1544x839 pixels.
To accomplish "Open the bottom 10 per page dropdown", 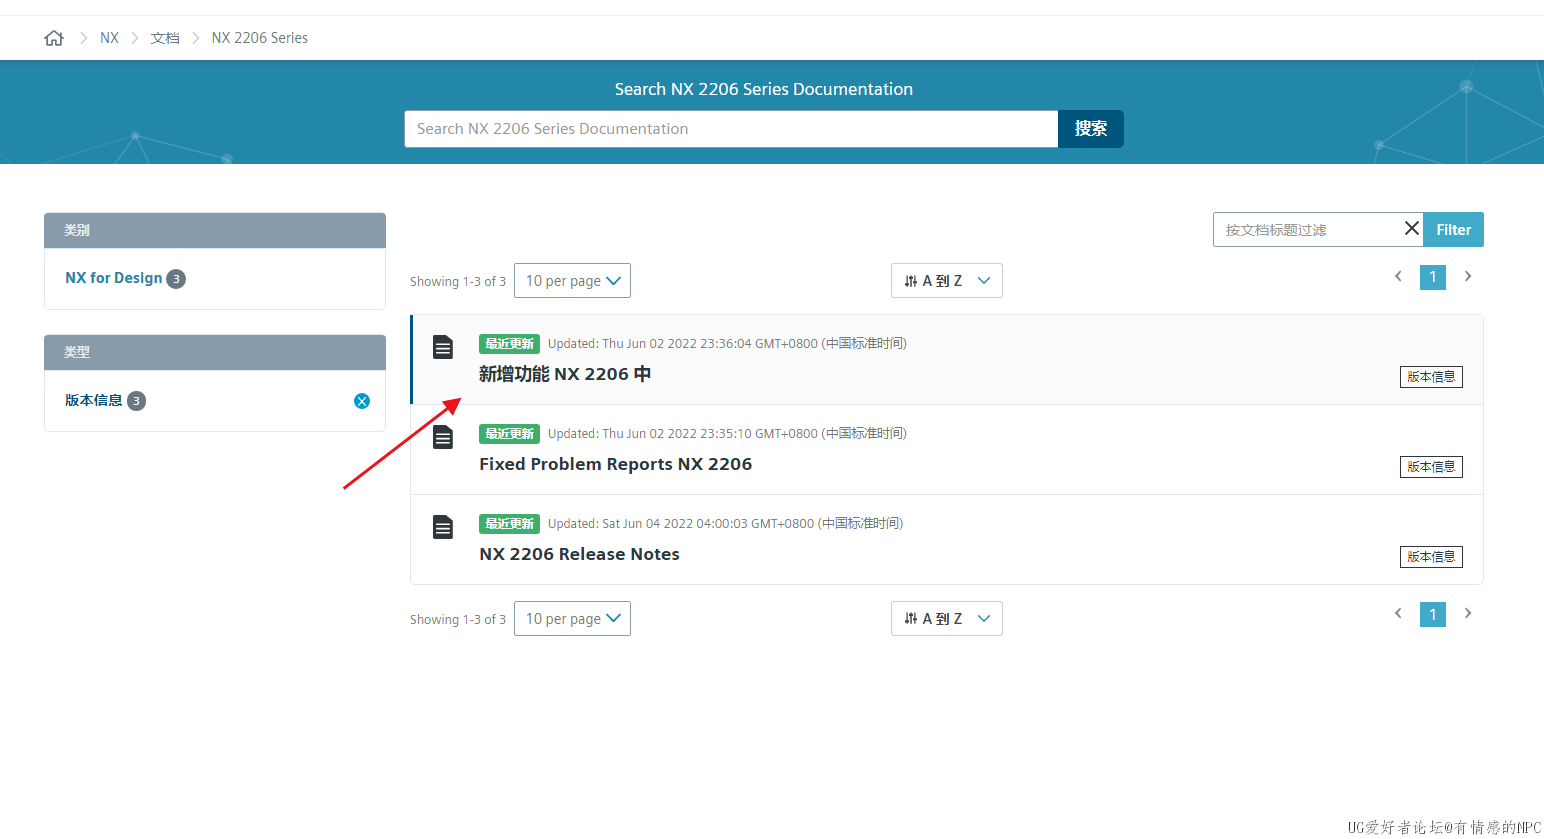I will point(572,619).
